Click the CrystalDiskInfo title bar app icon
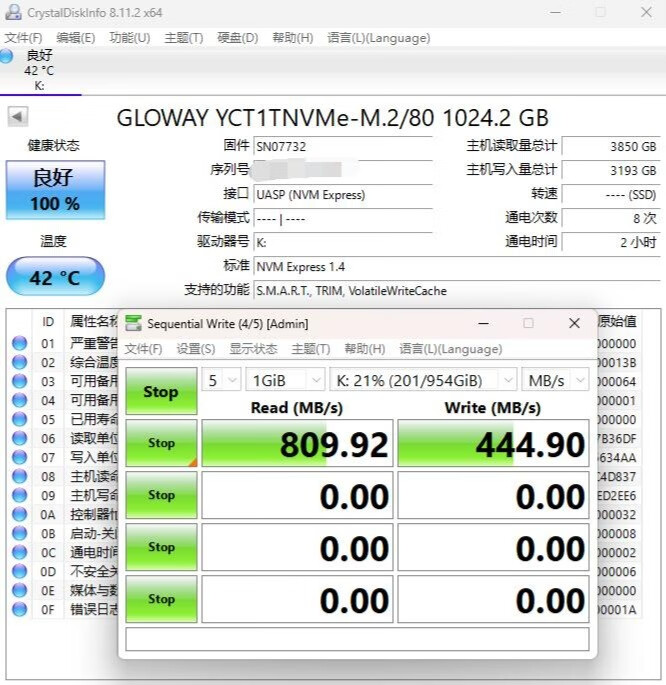The image size is (666, 685). (x=13, y=12)
